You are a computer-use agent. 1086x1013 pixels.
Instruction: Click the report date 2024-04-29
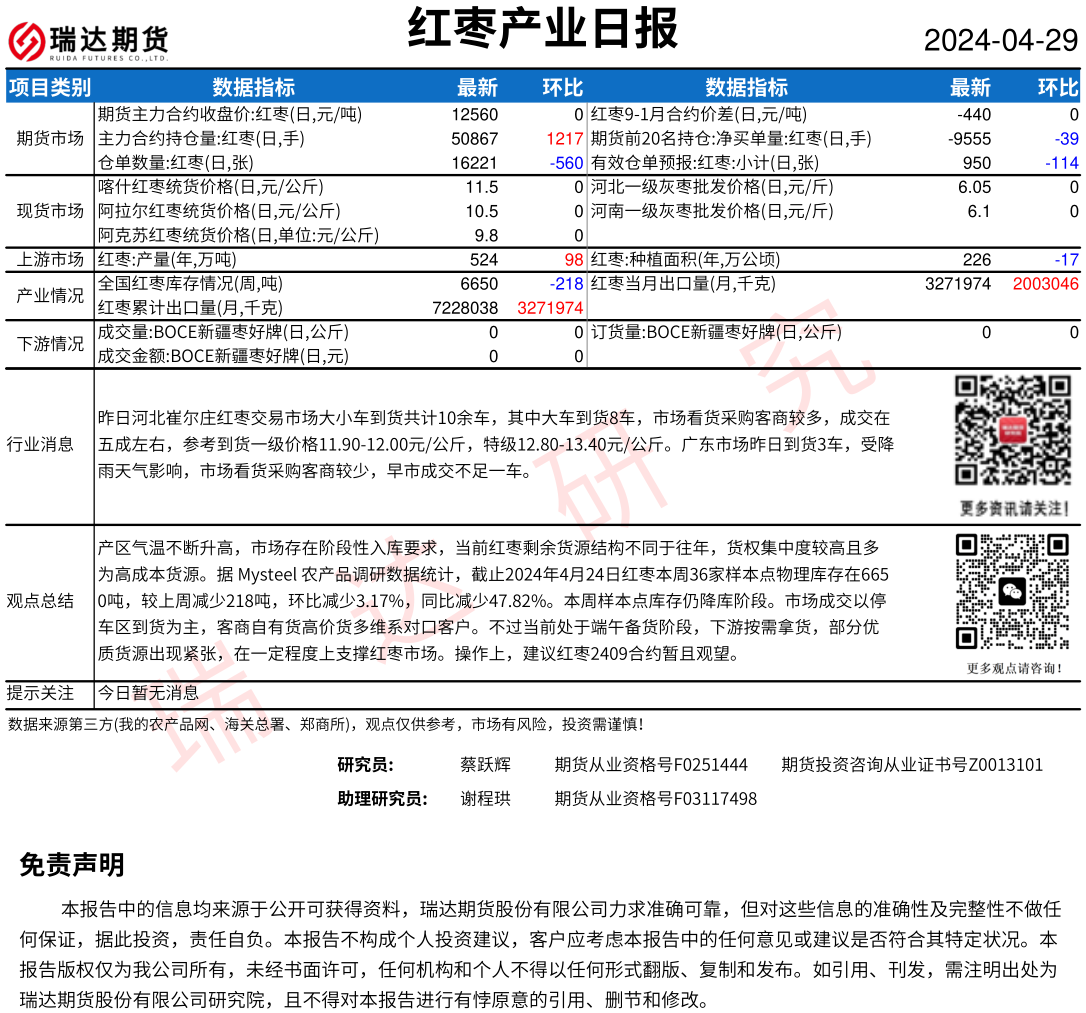tap(1000, 41)
